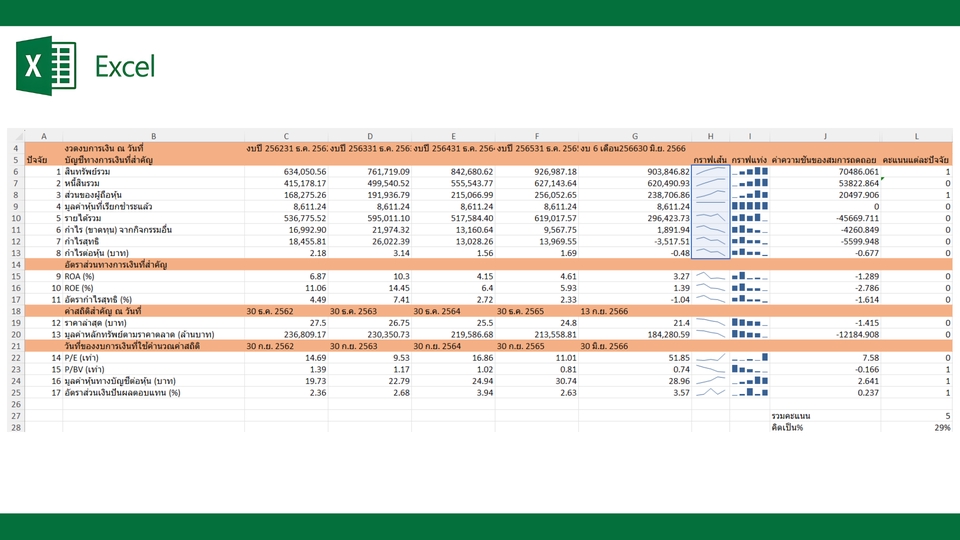960x540 pixels.
Task: Click the 29% result cell
Action: pyautogui.click(x=917, y=427)
